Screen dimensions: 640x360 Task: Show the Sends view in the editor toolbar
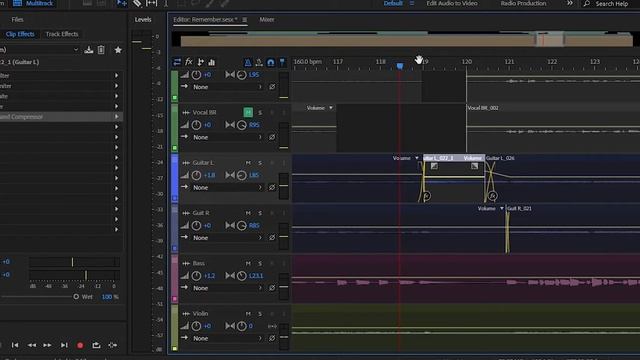[x=200, y=62]
